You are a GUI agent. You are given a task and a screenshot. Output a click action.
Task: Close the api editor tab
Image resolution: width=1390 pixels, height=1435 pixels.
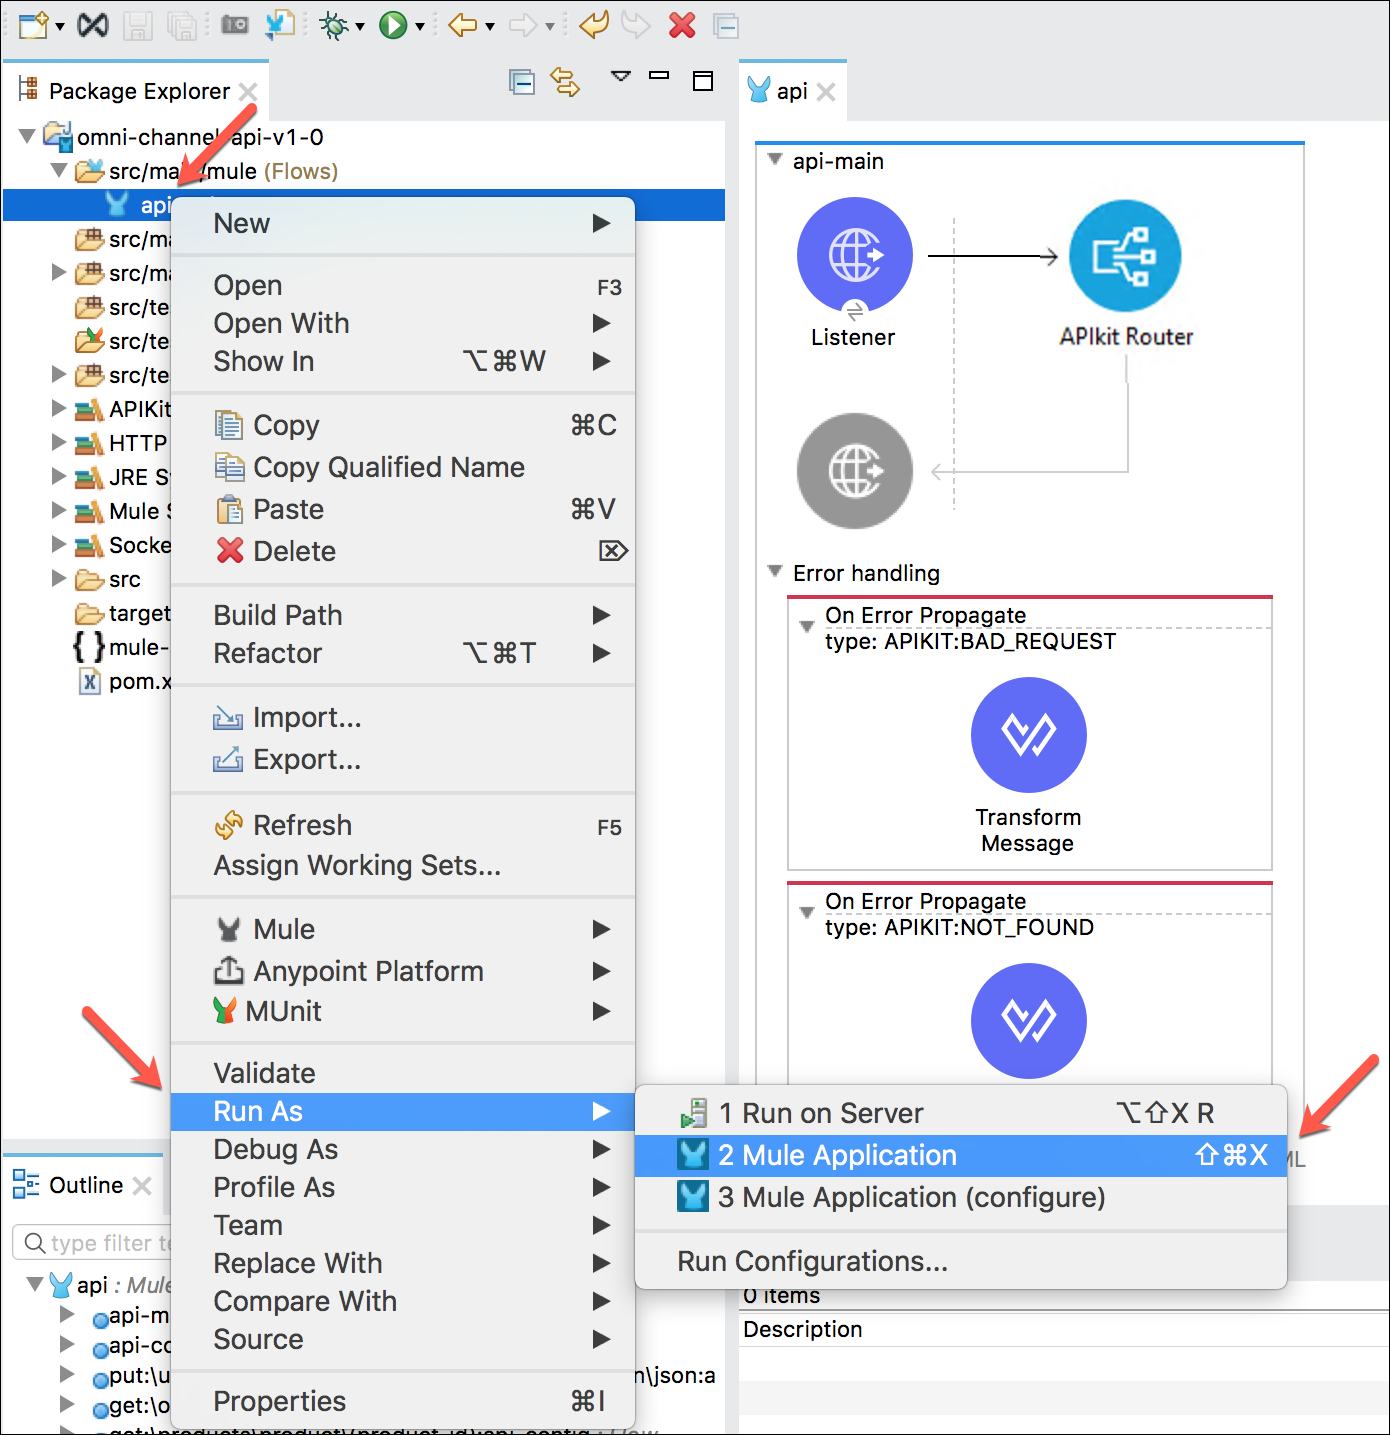826,92
